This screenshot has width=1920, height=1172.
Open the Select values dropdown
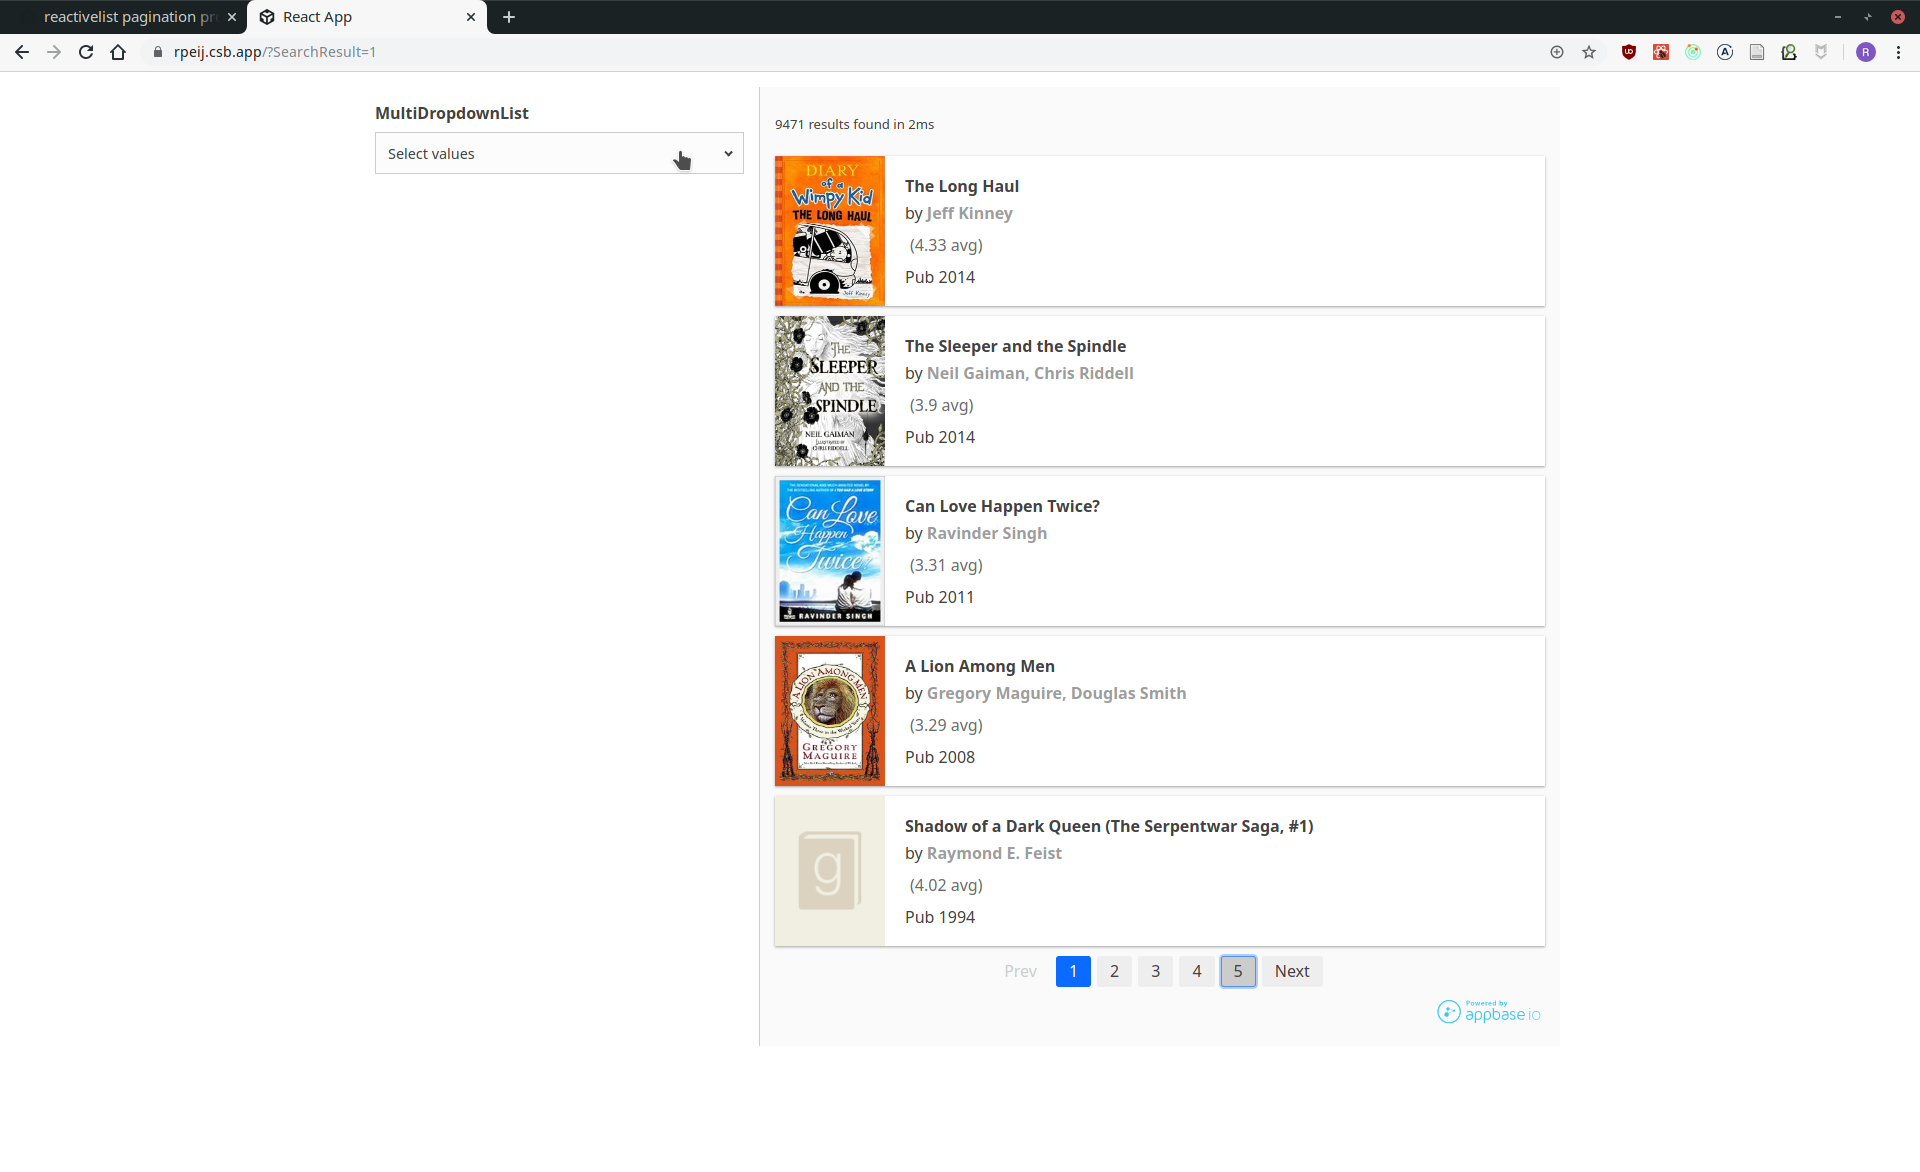[559, 153]
